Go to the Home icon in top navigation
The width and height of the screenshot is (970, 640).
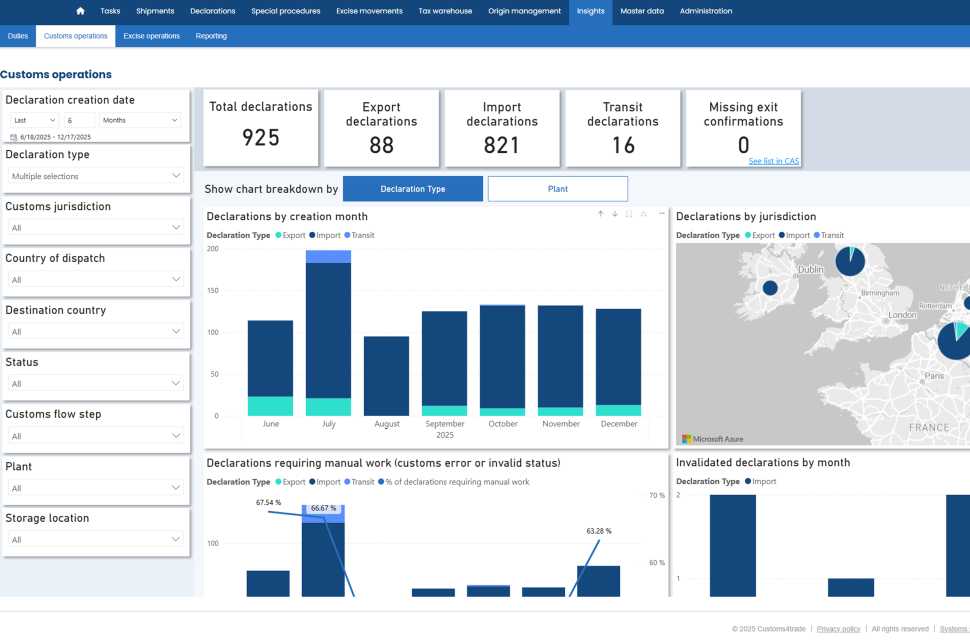tap(80, 11)
